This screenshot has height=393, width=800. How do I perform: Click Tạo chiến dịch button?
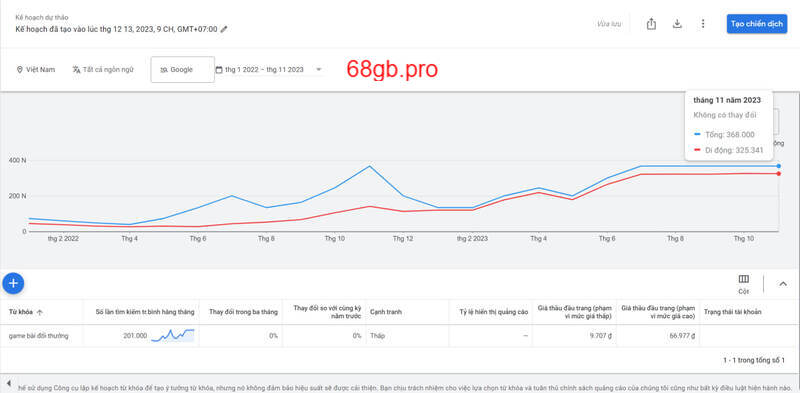[757, 24]
